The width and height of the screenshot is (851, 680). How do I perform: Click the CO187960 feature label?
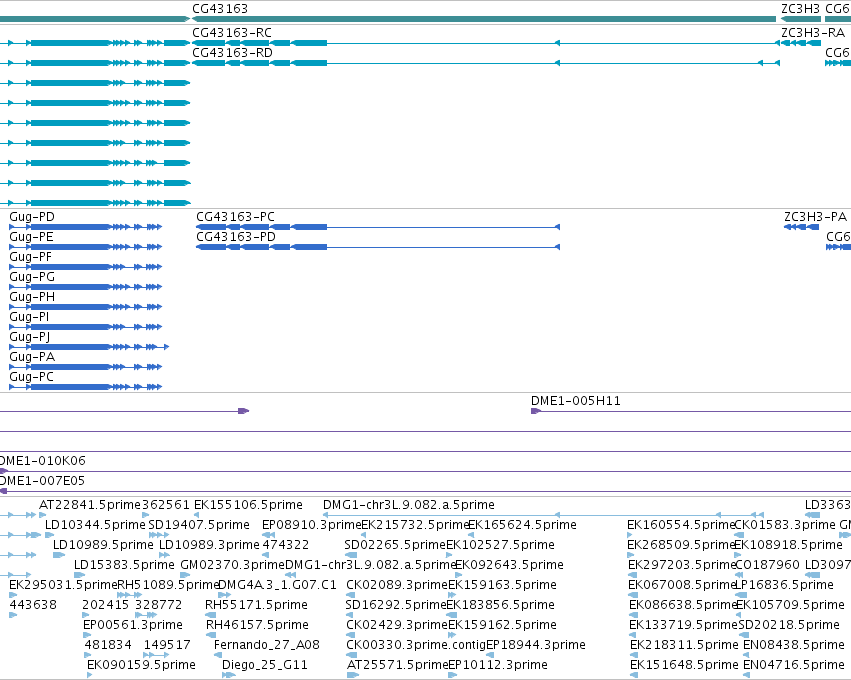click(x=767, y=565)
